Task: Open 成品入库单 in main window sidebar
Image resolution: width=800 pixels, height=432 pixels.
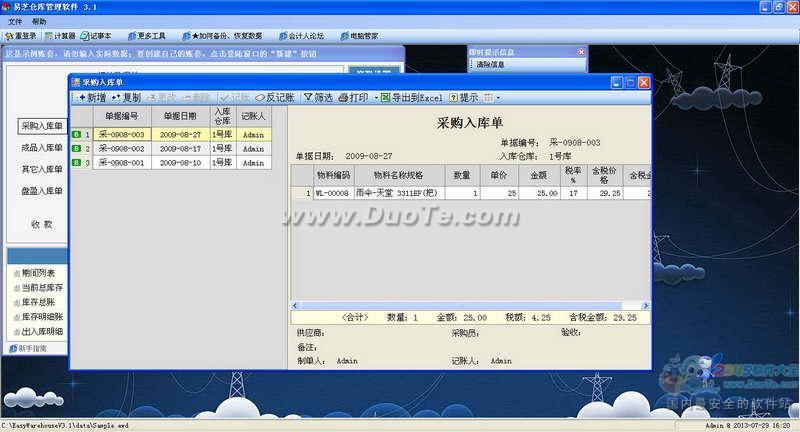Action: (x=42, y=148)
